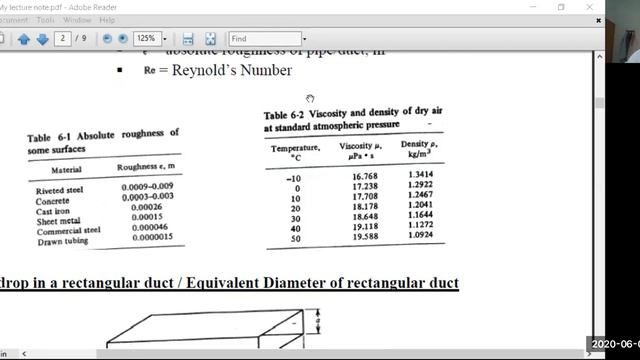
Task: Click the 'Temperature, °C' column header
Action: [296, 152]
